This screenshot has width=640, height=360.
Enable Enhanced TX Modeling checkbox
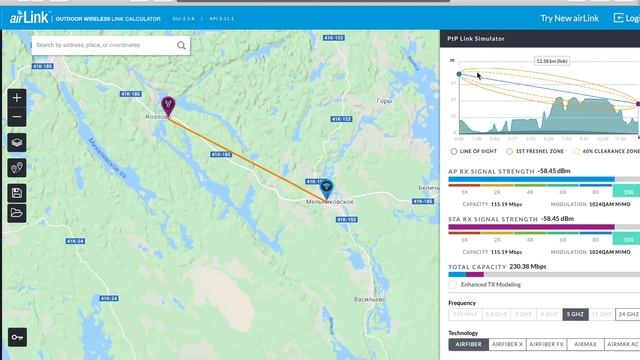point(452,285)
